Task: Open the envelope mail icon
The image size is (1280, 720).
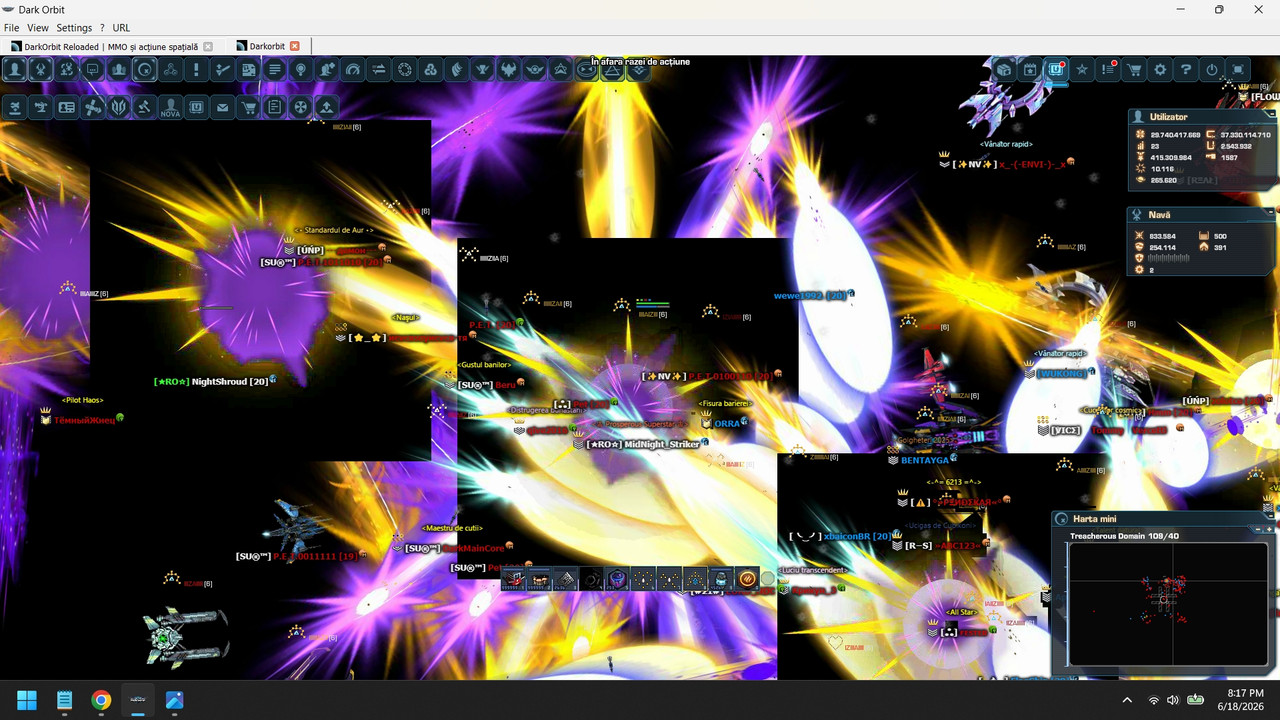Action: pyautogui.click(x=223, y=107)
